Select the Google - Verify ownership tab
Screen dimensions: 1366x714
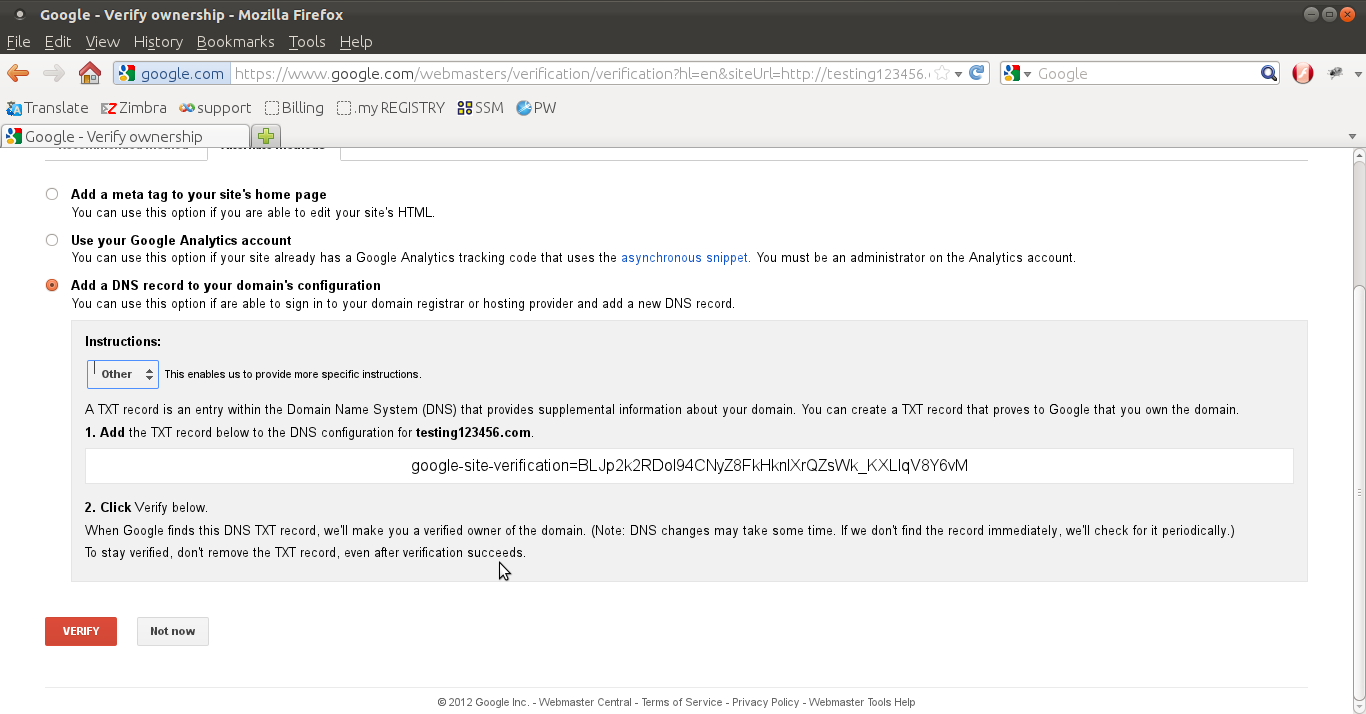(125, 136)
